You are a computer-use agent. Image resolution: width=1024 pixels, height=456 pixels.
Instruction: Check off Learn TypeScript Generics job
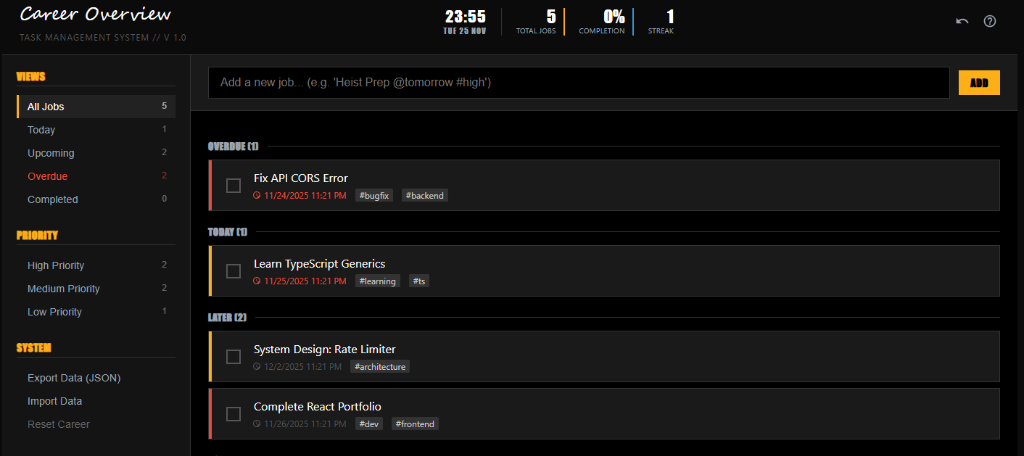(x=234, y=271)
